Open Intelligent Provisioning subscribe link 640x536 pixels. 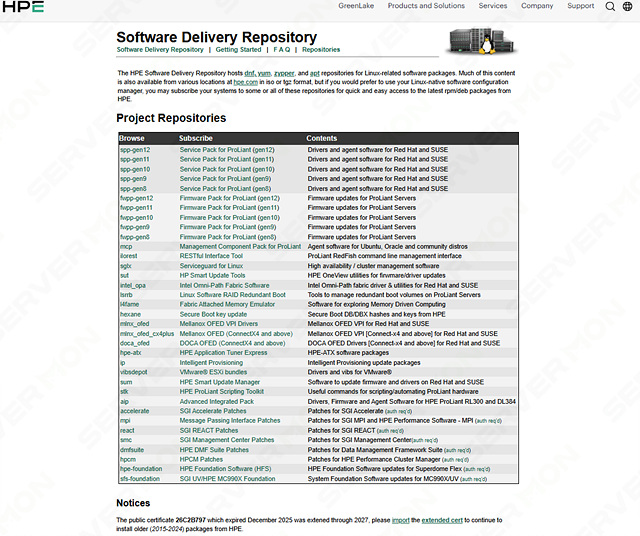click(x=211, y=363)
